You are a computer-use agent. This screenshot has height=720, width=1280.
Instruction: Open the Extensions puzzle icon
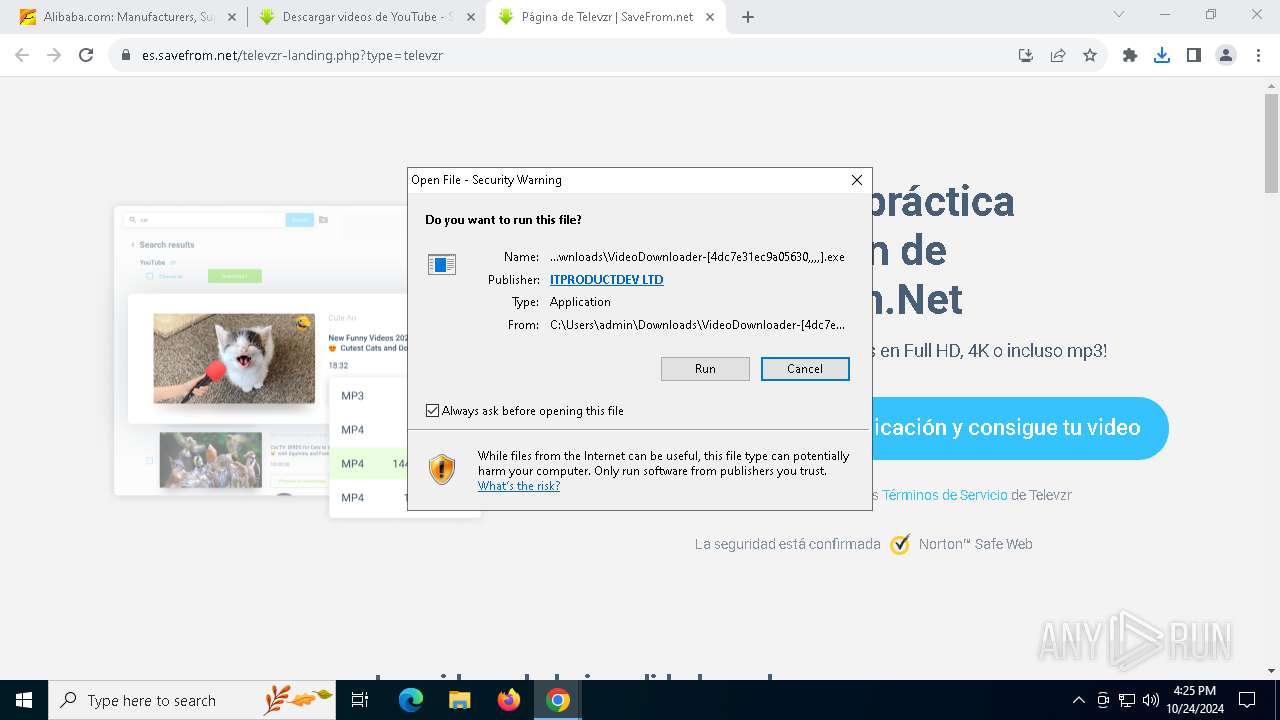pyautogui.click(x=1130, y=56)
